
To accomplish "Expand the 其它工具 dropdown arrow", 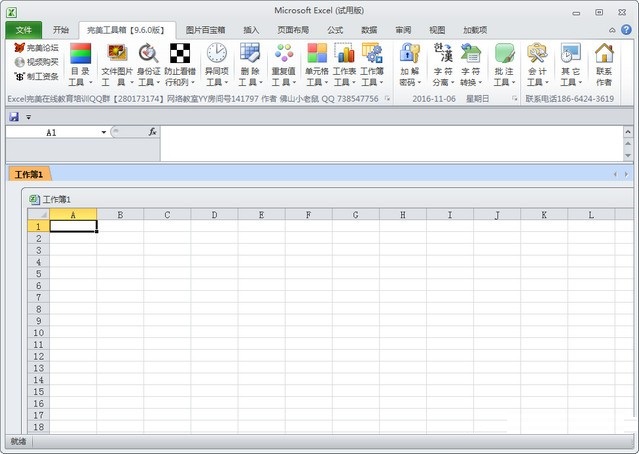I will click(580, 83).
